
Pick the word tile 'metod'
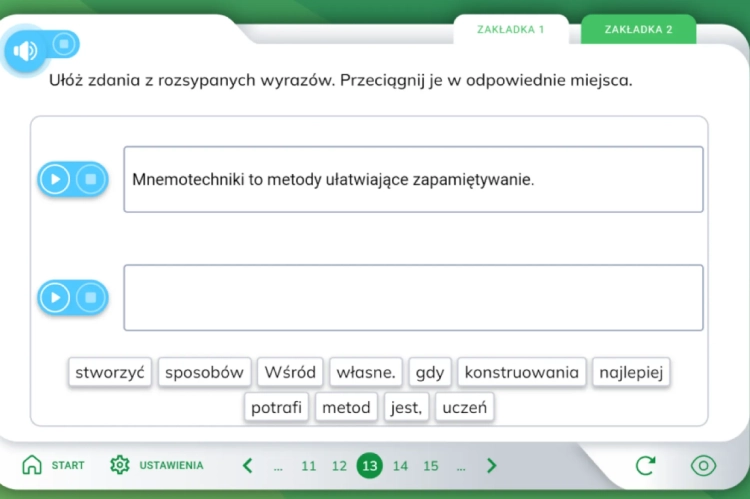point(346,407)
